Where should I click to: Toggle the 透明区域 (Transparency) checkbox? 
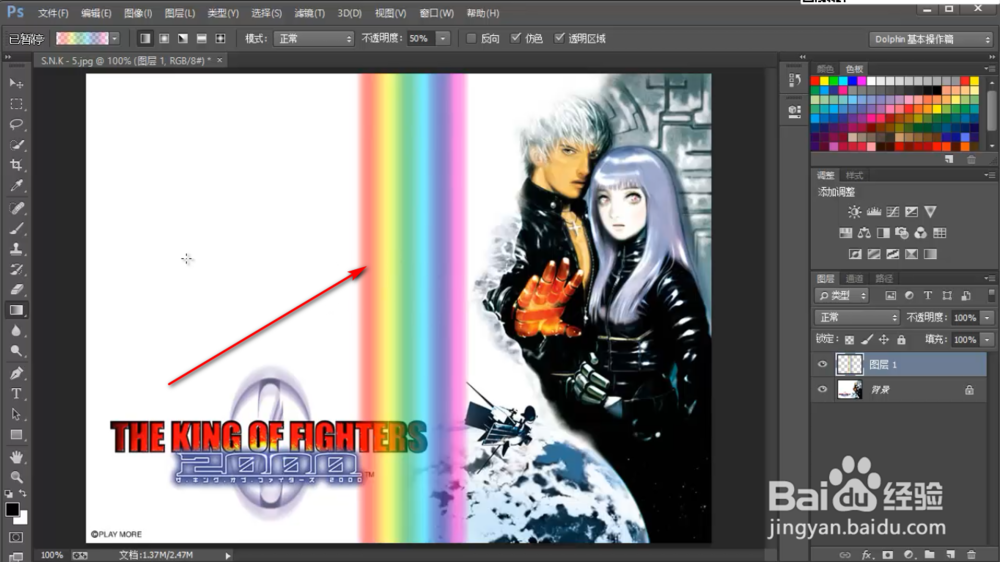tap(559, 38)
